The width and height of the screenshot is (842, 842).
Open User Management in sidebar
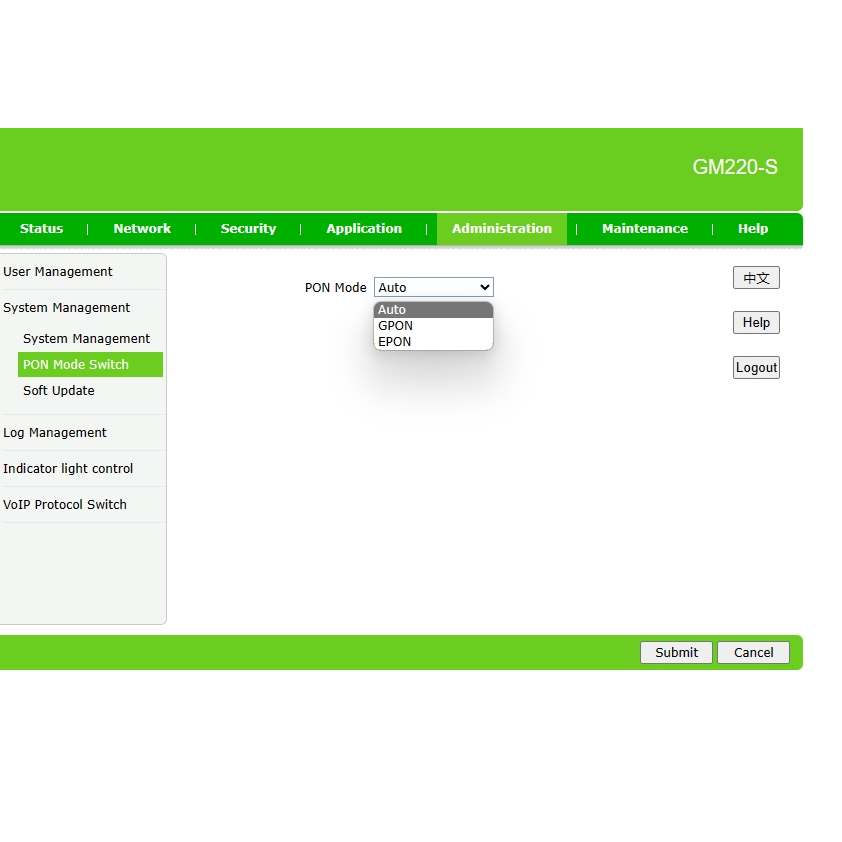click(x=58, y=272)
